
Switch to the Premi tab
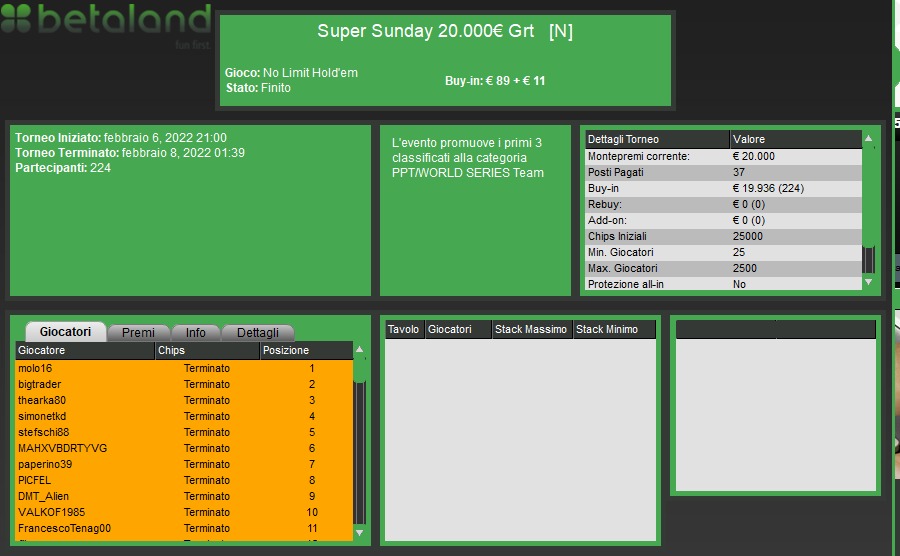tap(138, 333)
